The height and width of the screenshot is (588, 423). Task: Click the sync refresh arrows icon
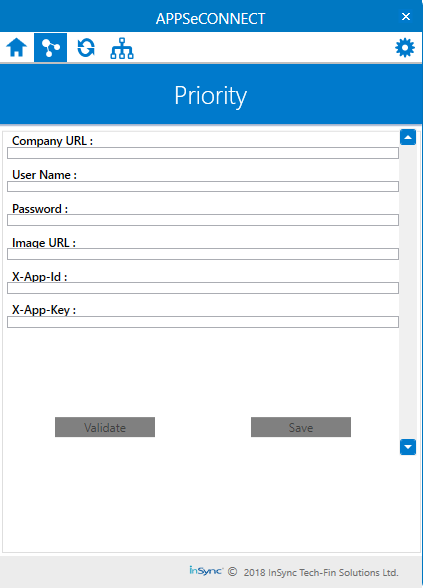(86, 48)
